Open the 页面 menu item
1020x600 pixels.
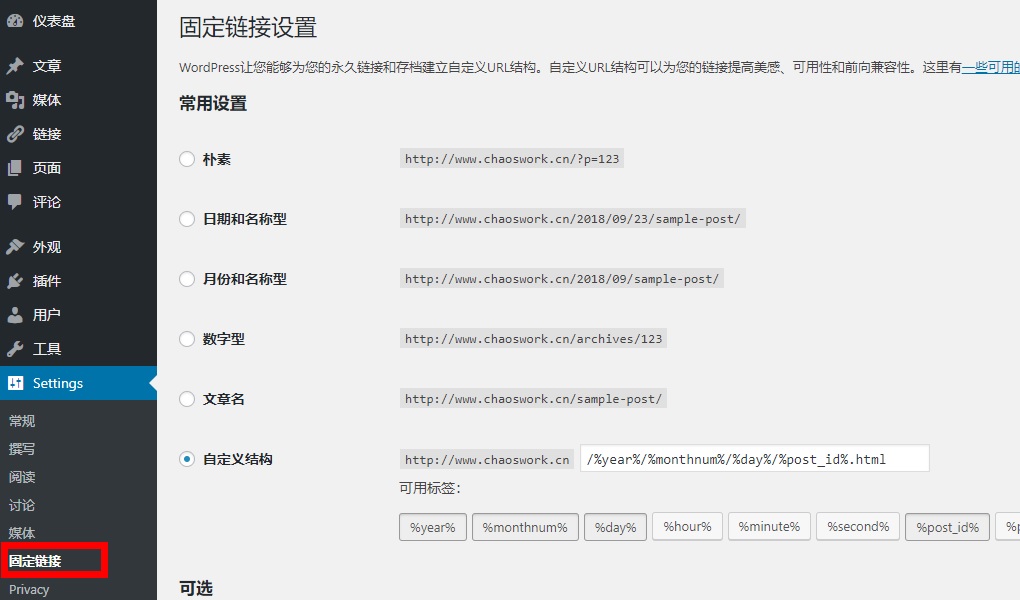click(78, 168)
